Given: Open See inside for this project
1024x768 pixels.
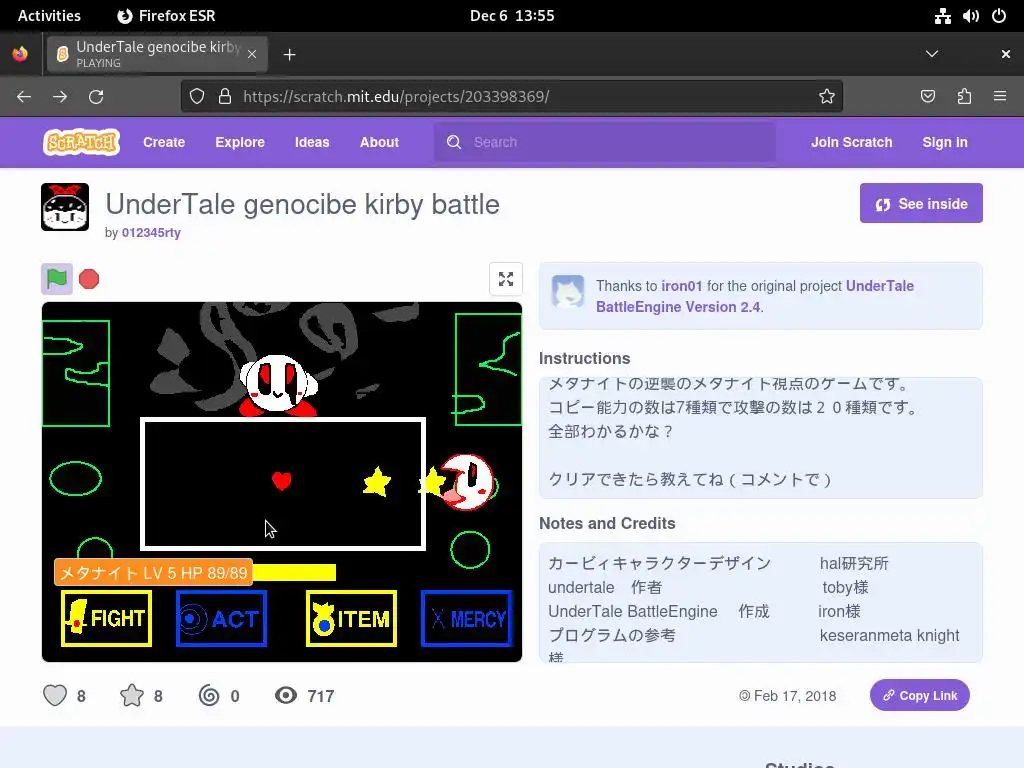Looking at the screenshot, I should [x=921, y=203].
